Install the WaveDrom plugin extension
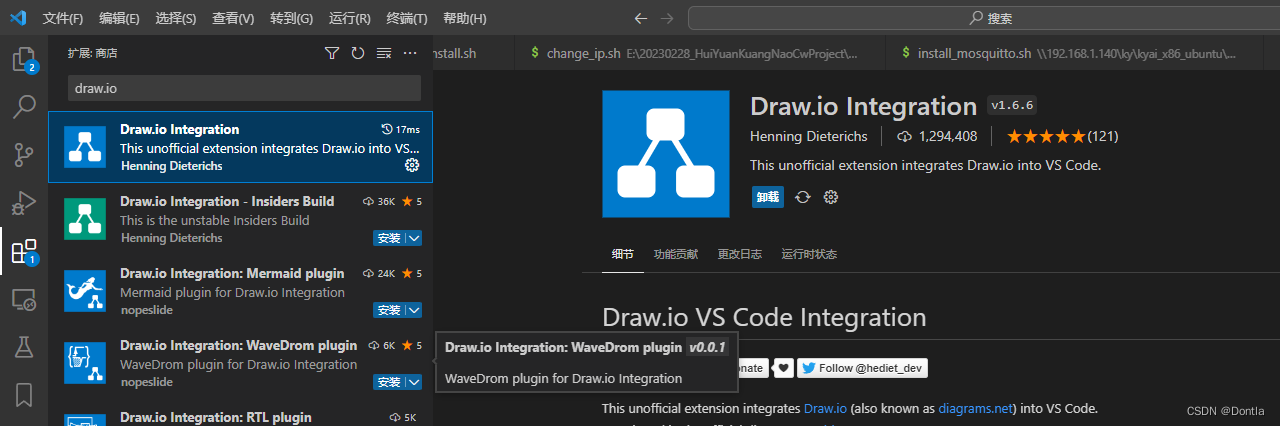 (389, 382)
